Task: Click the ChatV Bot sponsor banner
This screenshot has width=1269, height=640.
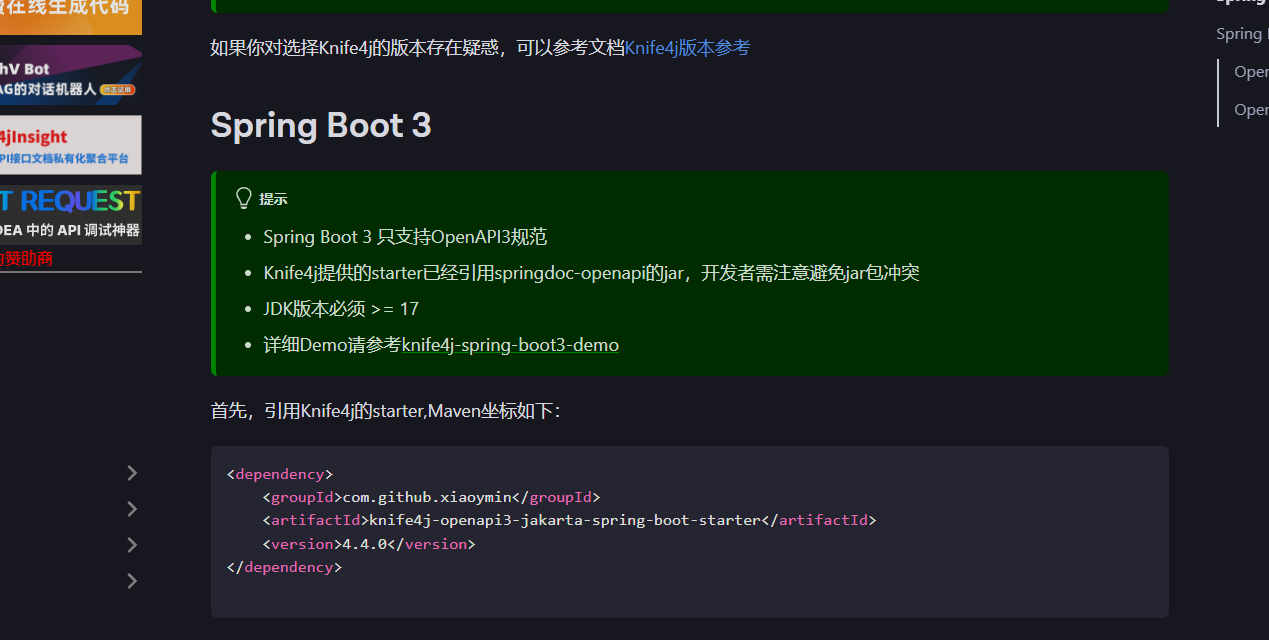Action: pos(71,74)
